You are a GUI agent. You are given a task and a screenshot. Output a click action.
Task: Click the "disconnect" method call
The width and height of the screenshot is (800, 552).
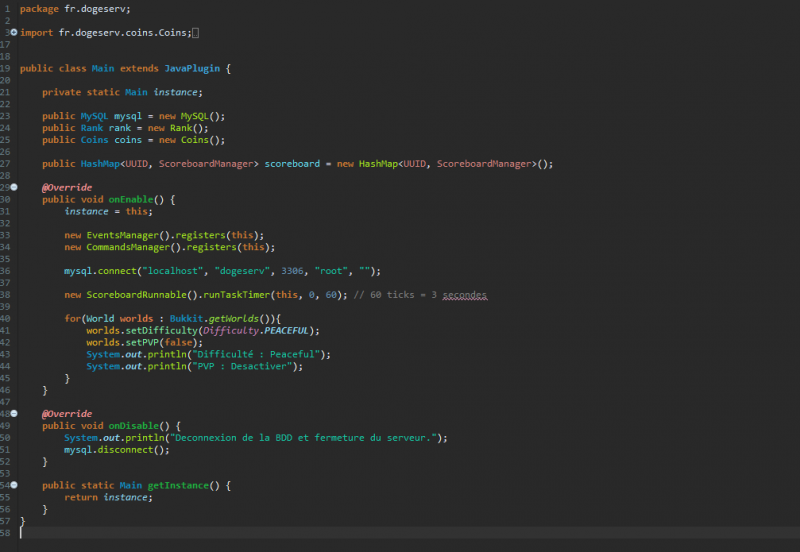[125, 450]
